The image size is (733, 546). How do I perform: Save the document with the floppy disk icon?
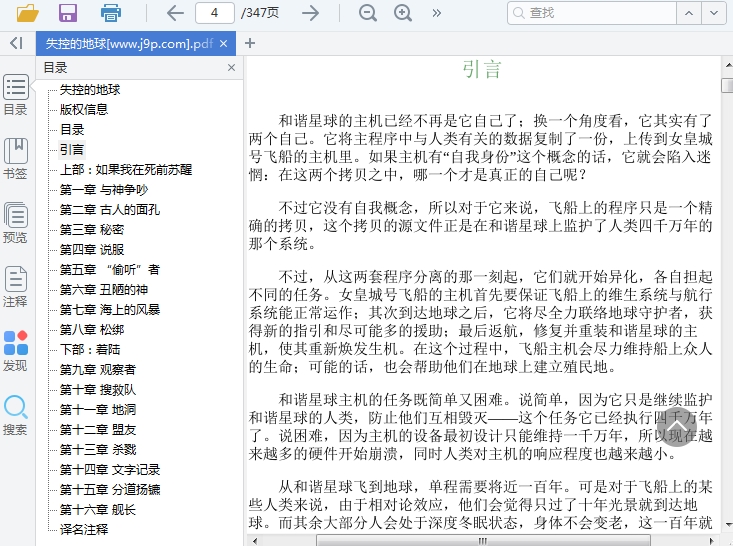(x=68, y=13)
